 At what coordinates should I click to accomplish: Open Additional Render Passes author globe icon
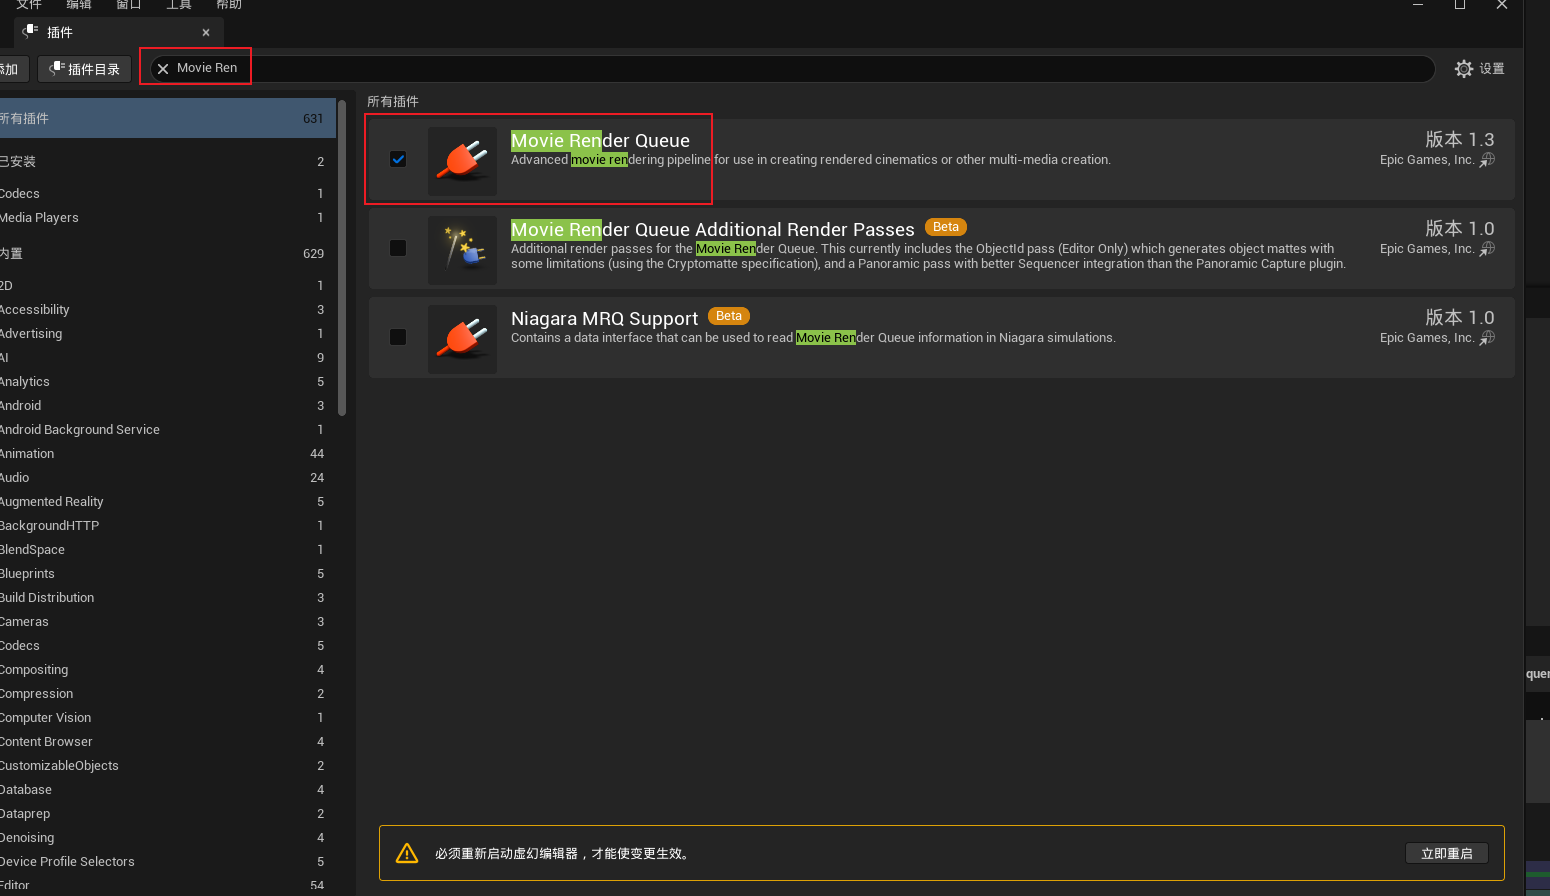[1488, 249]
